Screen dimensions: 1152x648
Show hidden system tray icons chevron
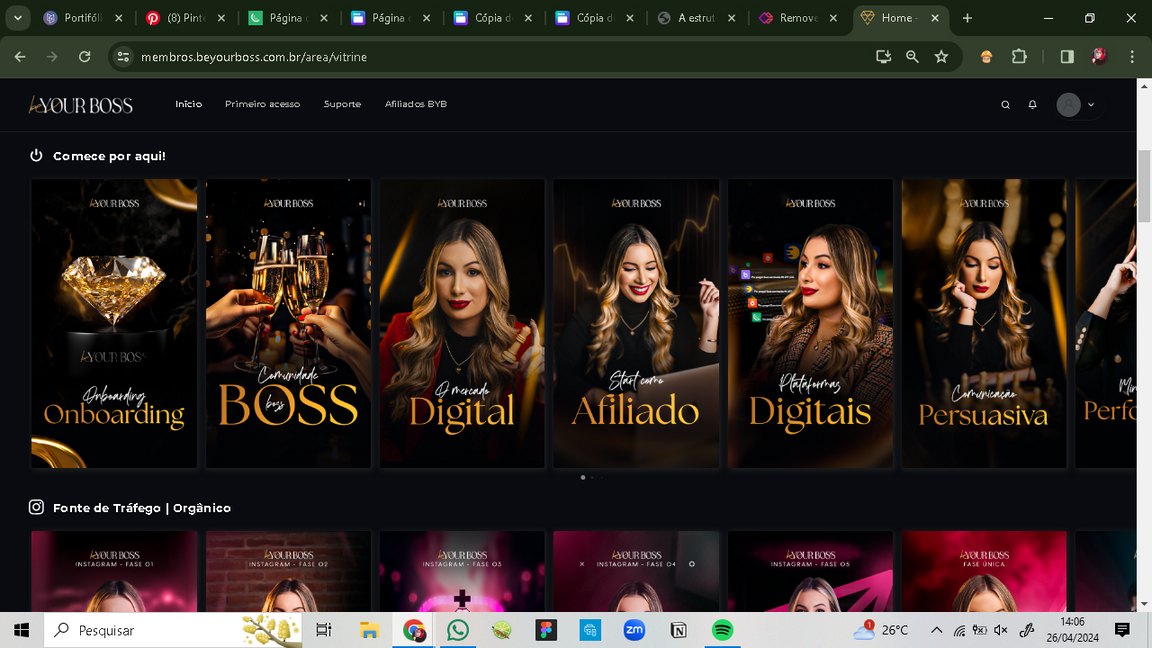tap(936, 630)
